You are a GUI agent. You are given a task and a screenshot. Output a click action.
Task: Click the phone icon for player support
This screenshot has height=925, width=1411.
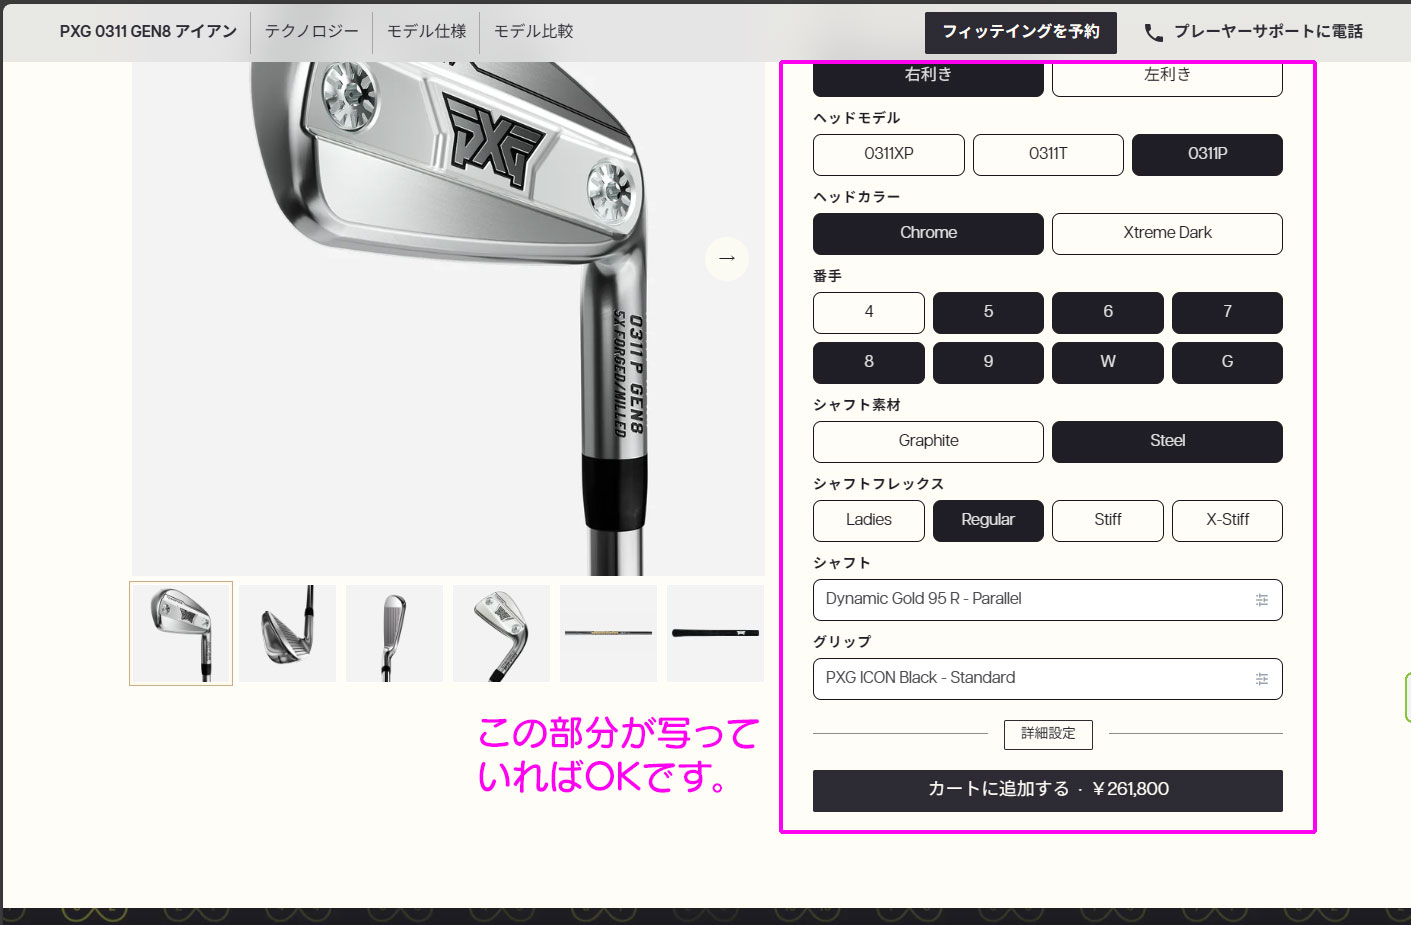click(1153, 32)
